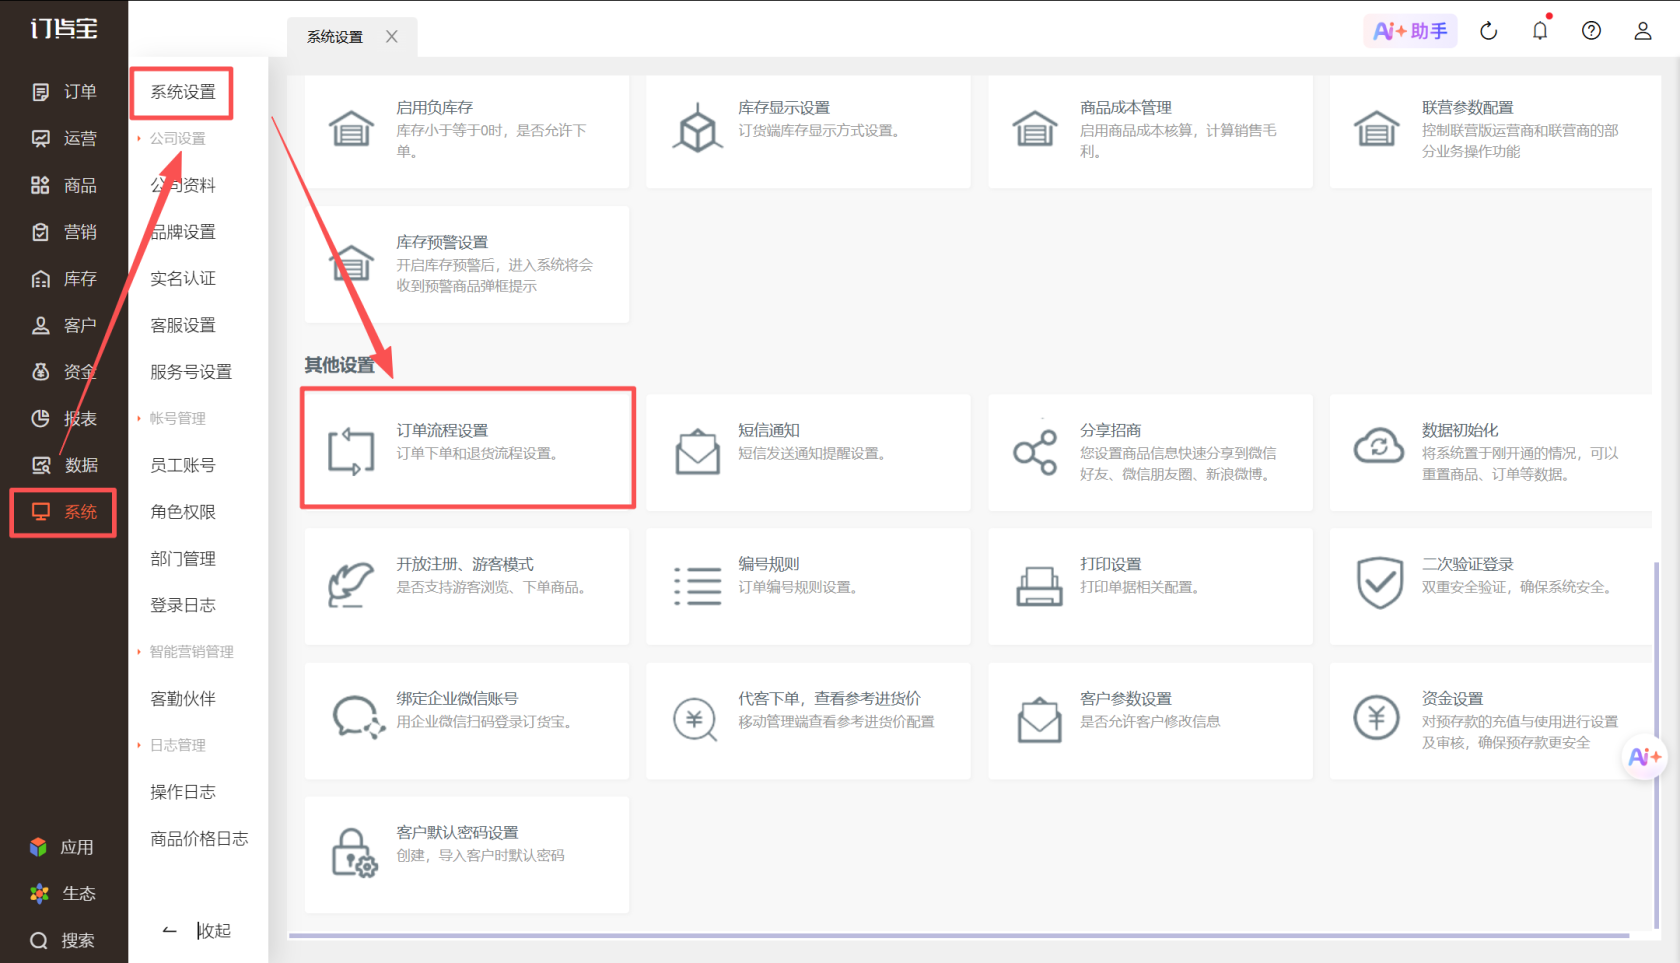1680x963 pixels.
Task: Close the 系统设置 tab
Action: [392, 37]
